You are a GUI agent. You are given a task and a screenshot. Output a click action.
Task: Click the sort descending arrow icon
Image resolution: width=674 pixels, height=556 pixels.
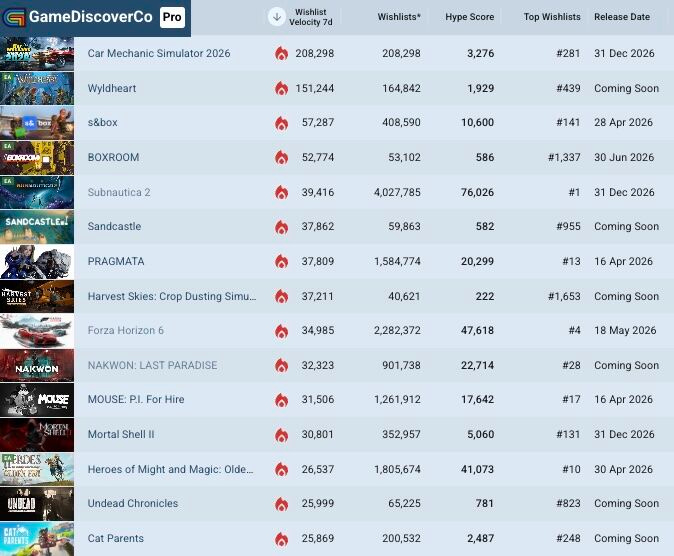tap(277, 17)
